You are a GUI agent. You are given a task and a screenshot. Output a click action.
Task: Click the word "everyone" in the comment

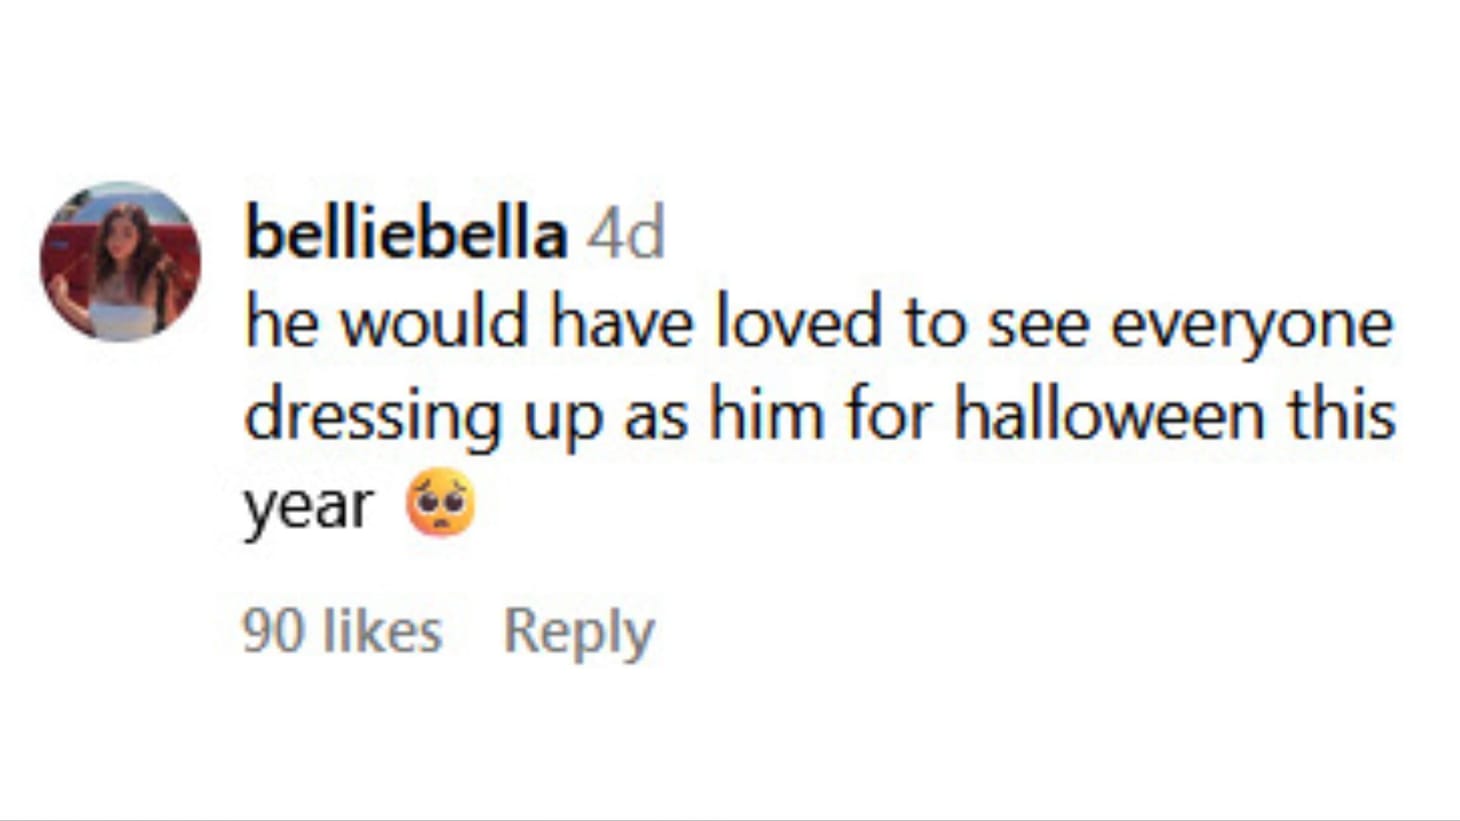1252,324
